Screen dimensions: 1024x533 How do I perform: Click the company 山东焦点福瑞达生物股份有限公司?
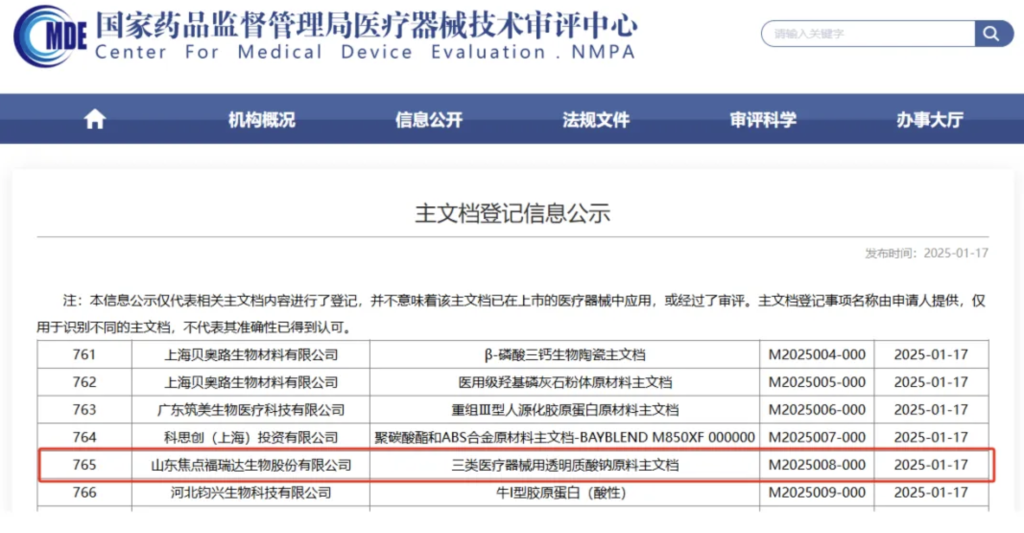point(251,465)
